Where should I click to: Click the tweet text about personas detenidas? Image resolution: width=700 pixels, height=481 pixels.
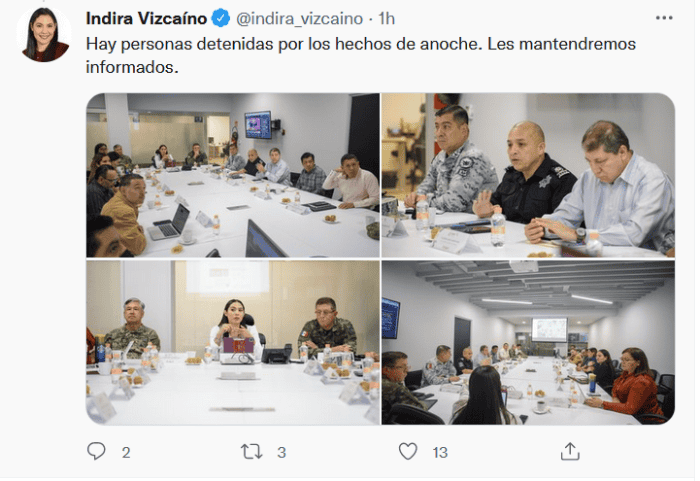(361, 55)
